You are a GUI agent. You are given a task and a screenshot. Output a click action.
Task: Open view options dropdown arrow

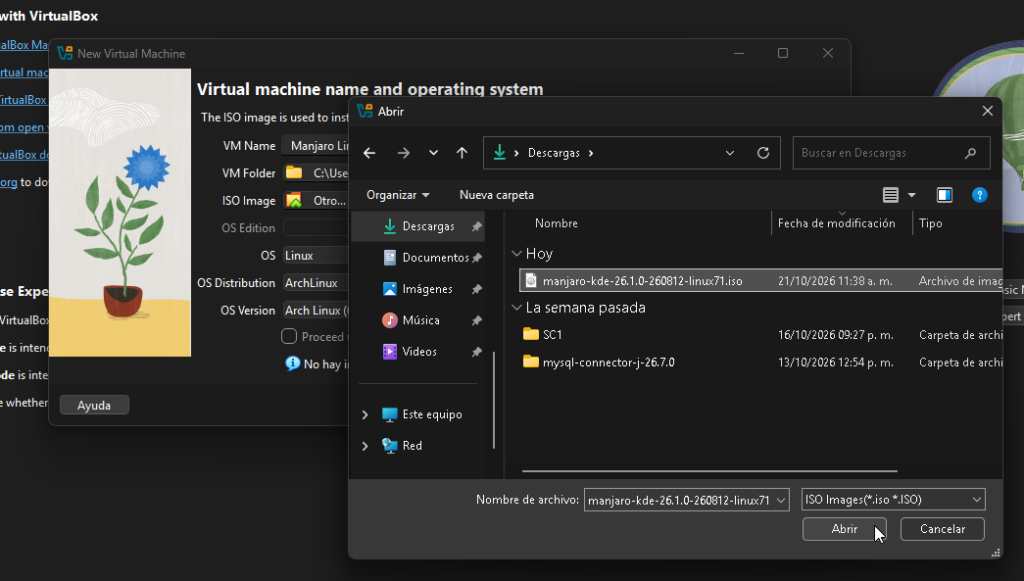[912, 195]
